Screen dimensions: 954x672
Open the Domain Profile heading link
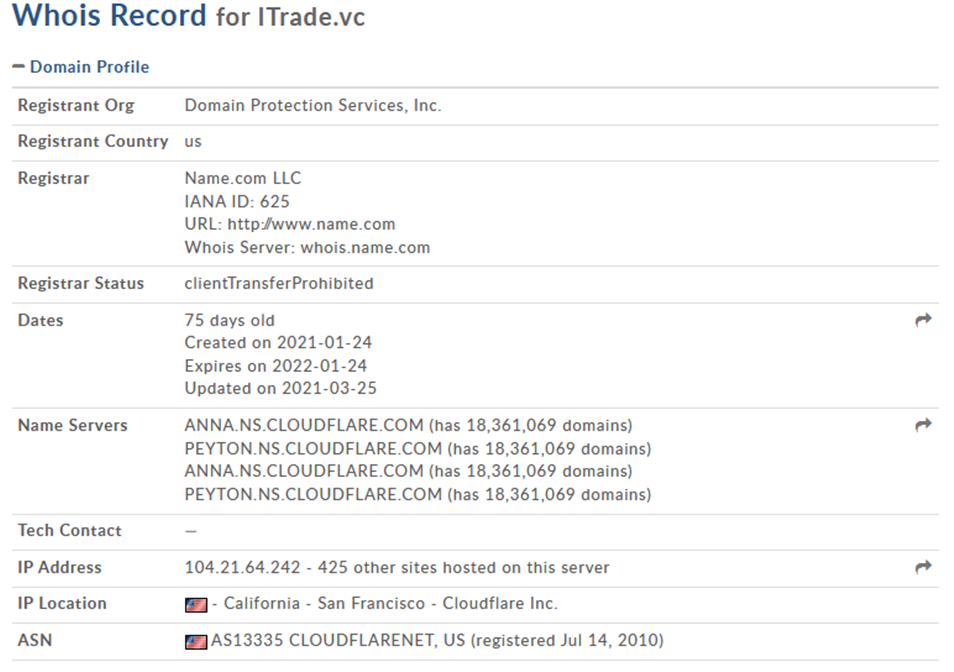(x=89, y=67)
